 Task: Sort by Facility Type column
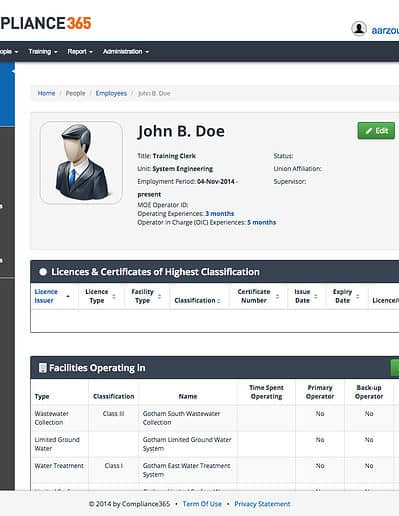pyautogui.click(x=147, y=296)
